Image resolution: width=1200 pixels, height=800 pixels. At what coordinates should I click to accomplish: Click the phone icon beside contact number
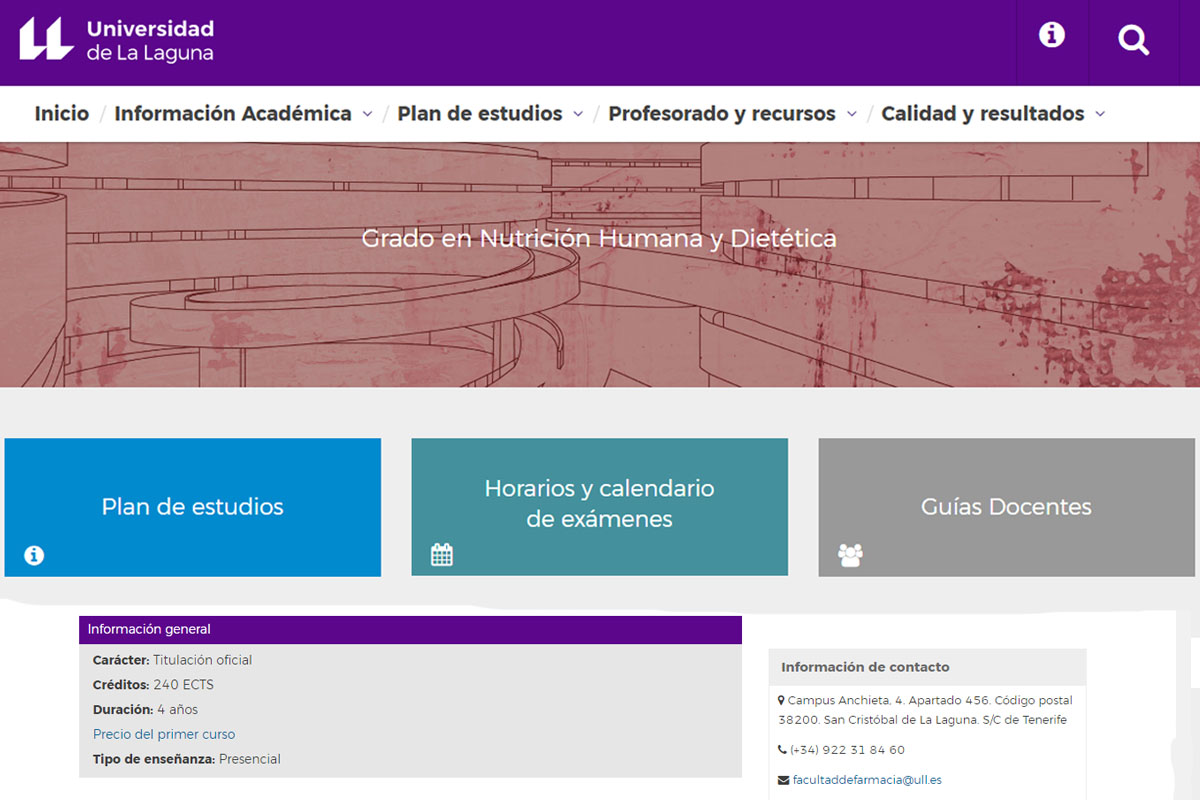pyautogui.click(x=782, y=750)
